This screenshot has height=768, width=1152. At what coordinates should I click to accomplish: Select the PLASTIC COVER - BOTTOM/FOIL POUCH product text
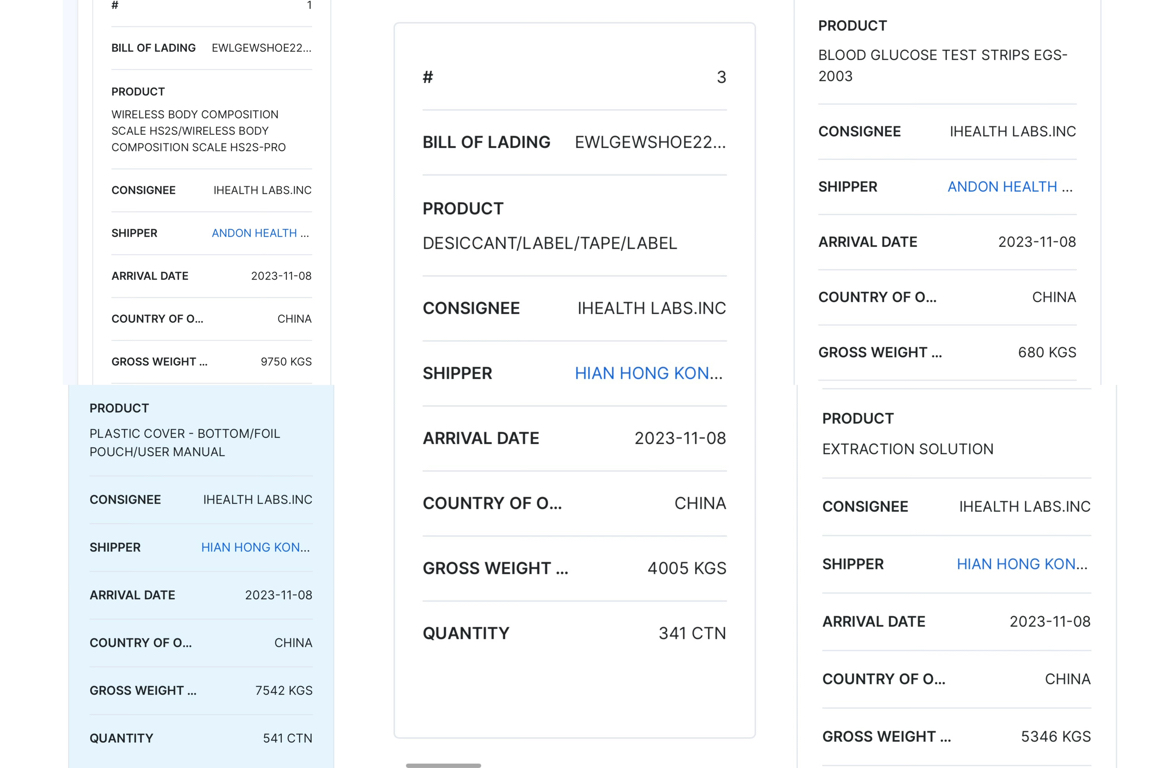point(185,442)
